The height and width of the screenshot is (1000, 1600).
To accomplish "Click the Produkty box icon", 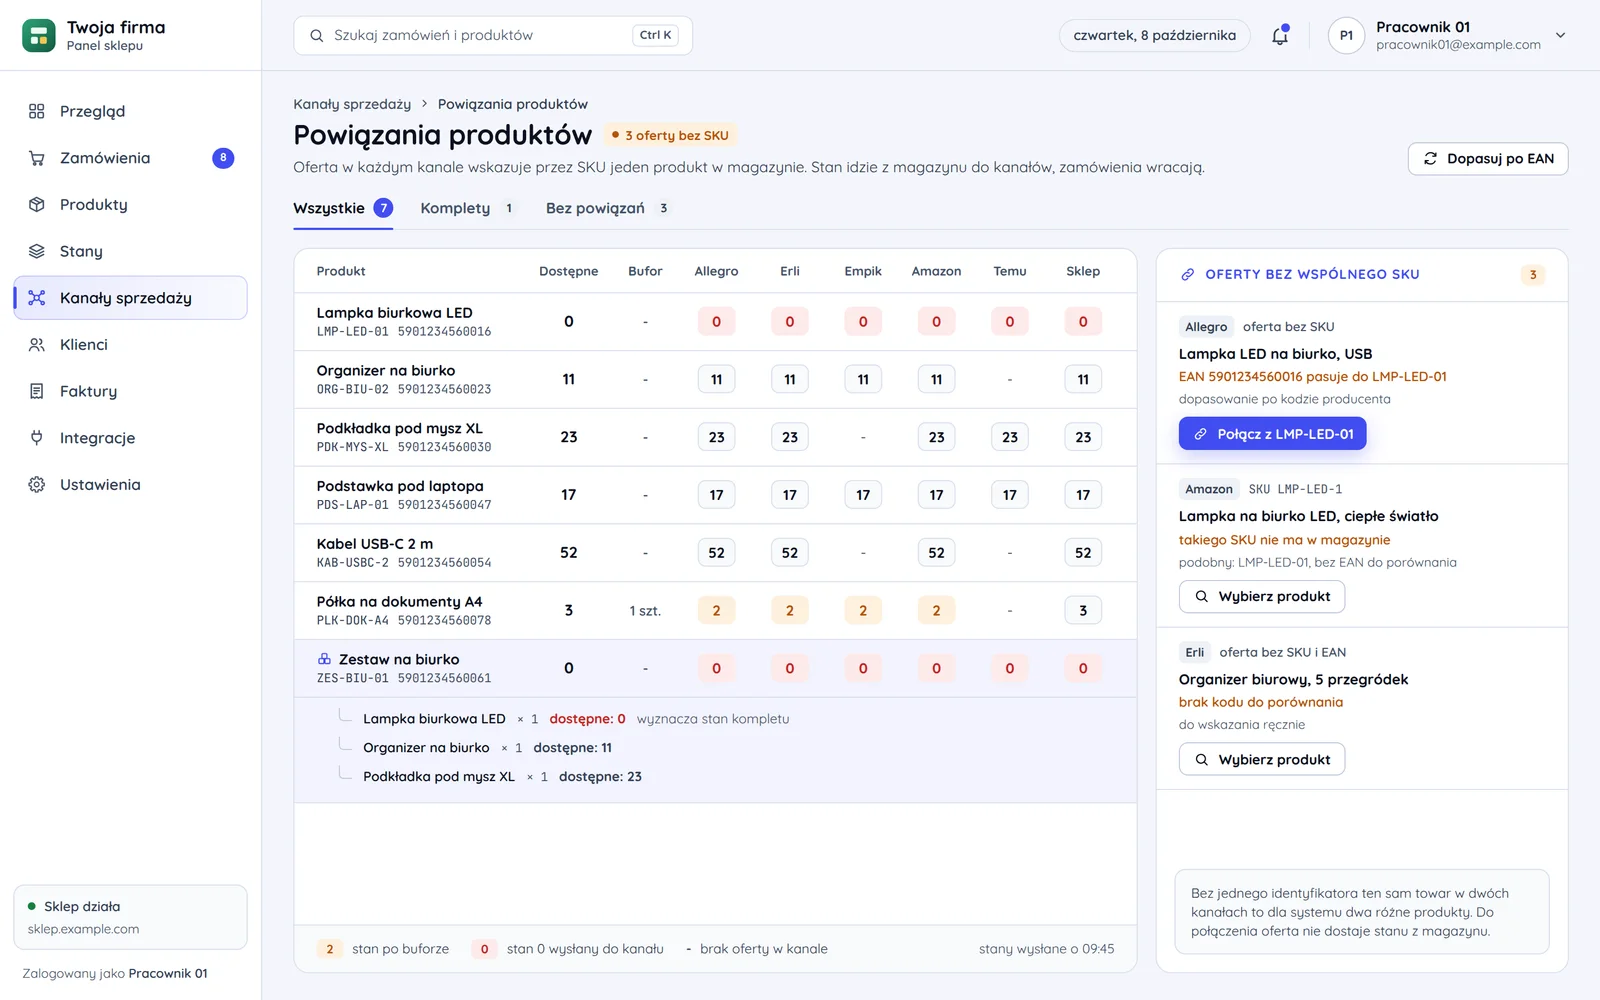I will point(37,204).
